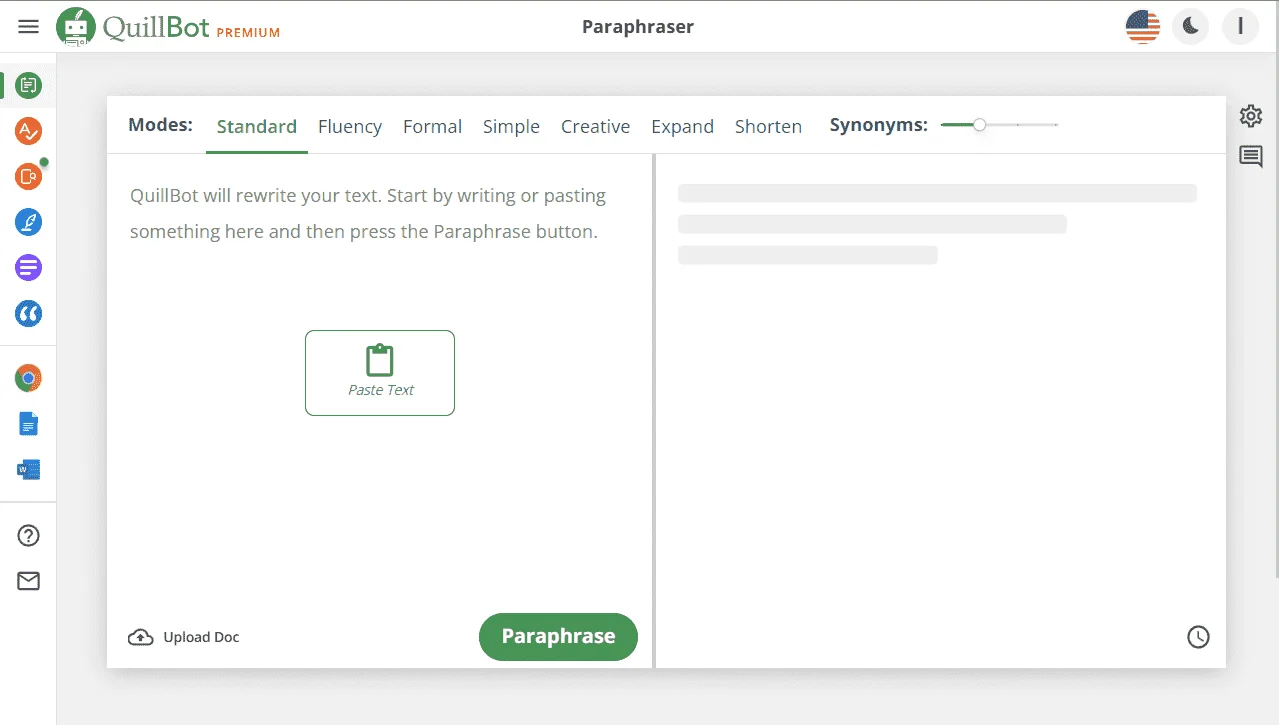Open the Chrome extension icon
Image resolution: width=1279 pixels, height=725 pixels.
coord(29,378)
